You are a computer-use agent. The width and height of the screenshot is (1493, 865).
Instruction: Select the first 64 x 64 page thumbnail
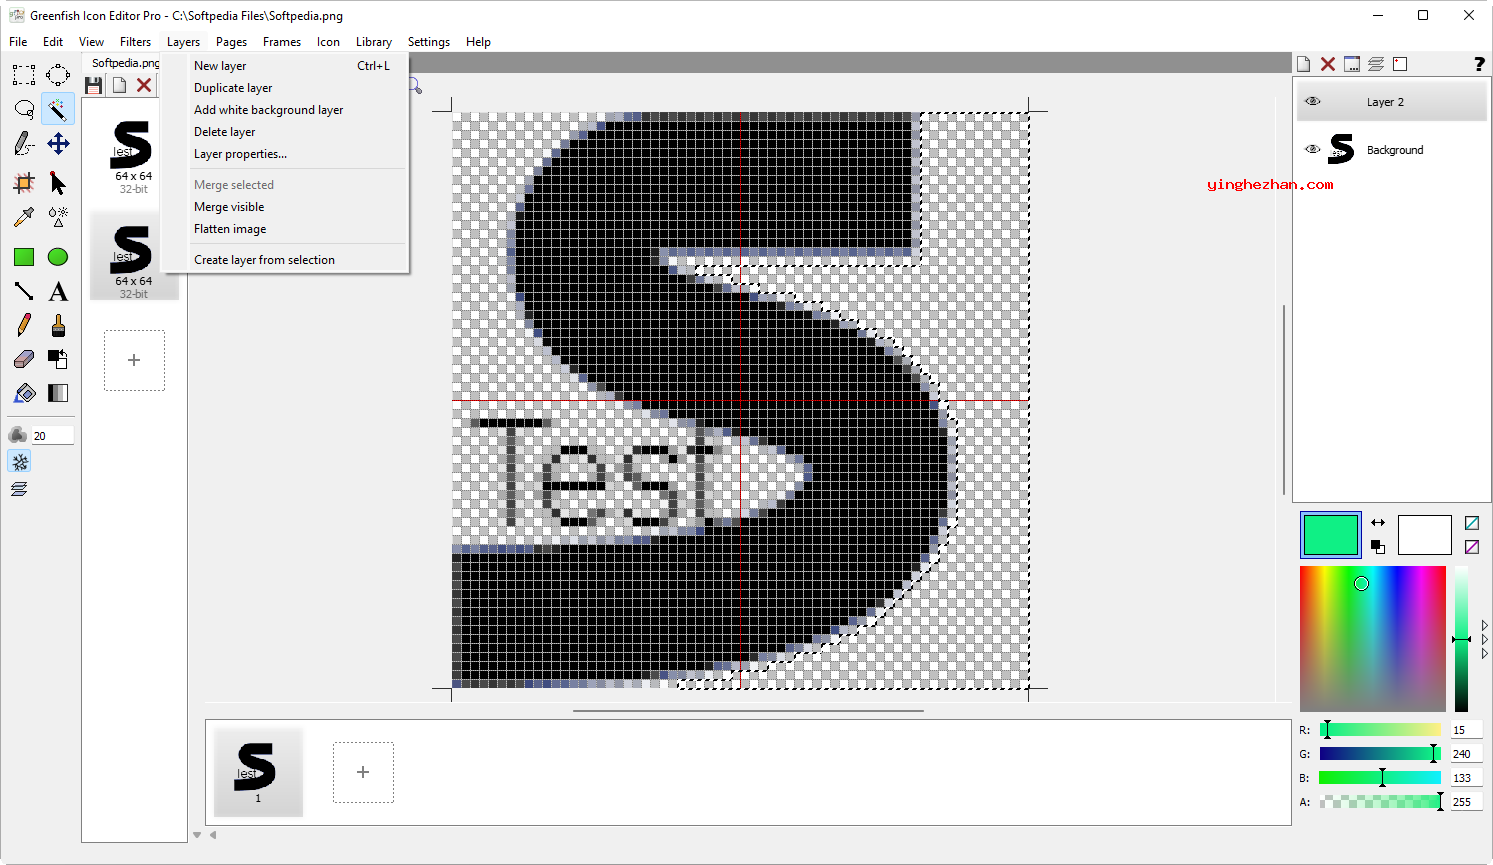pyautogui.click(x=133, y=152)
